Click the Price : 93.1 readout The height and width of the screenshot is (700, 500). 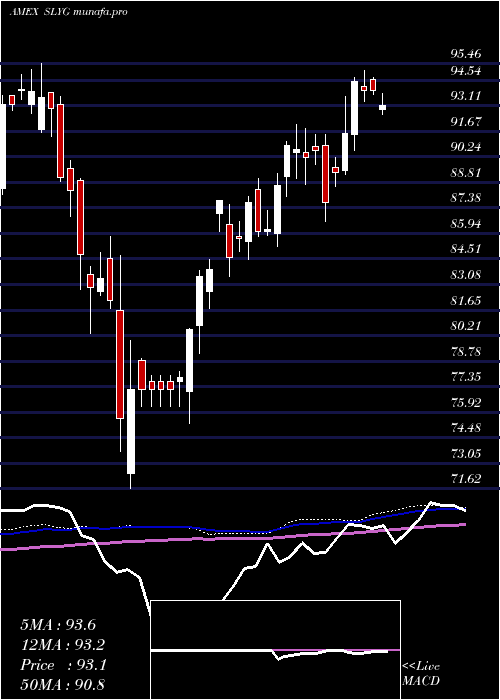pos(63,665)
